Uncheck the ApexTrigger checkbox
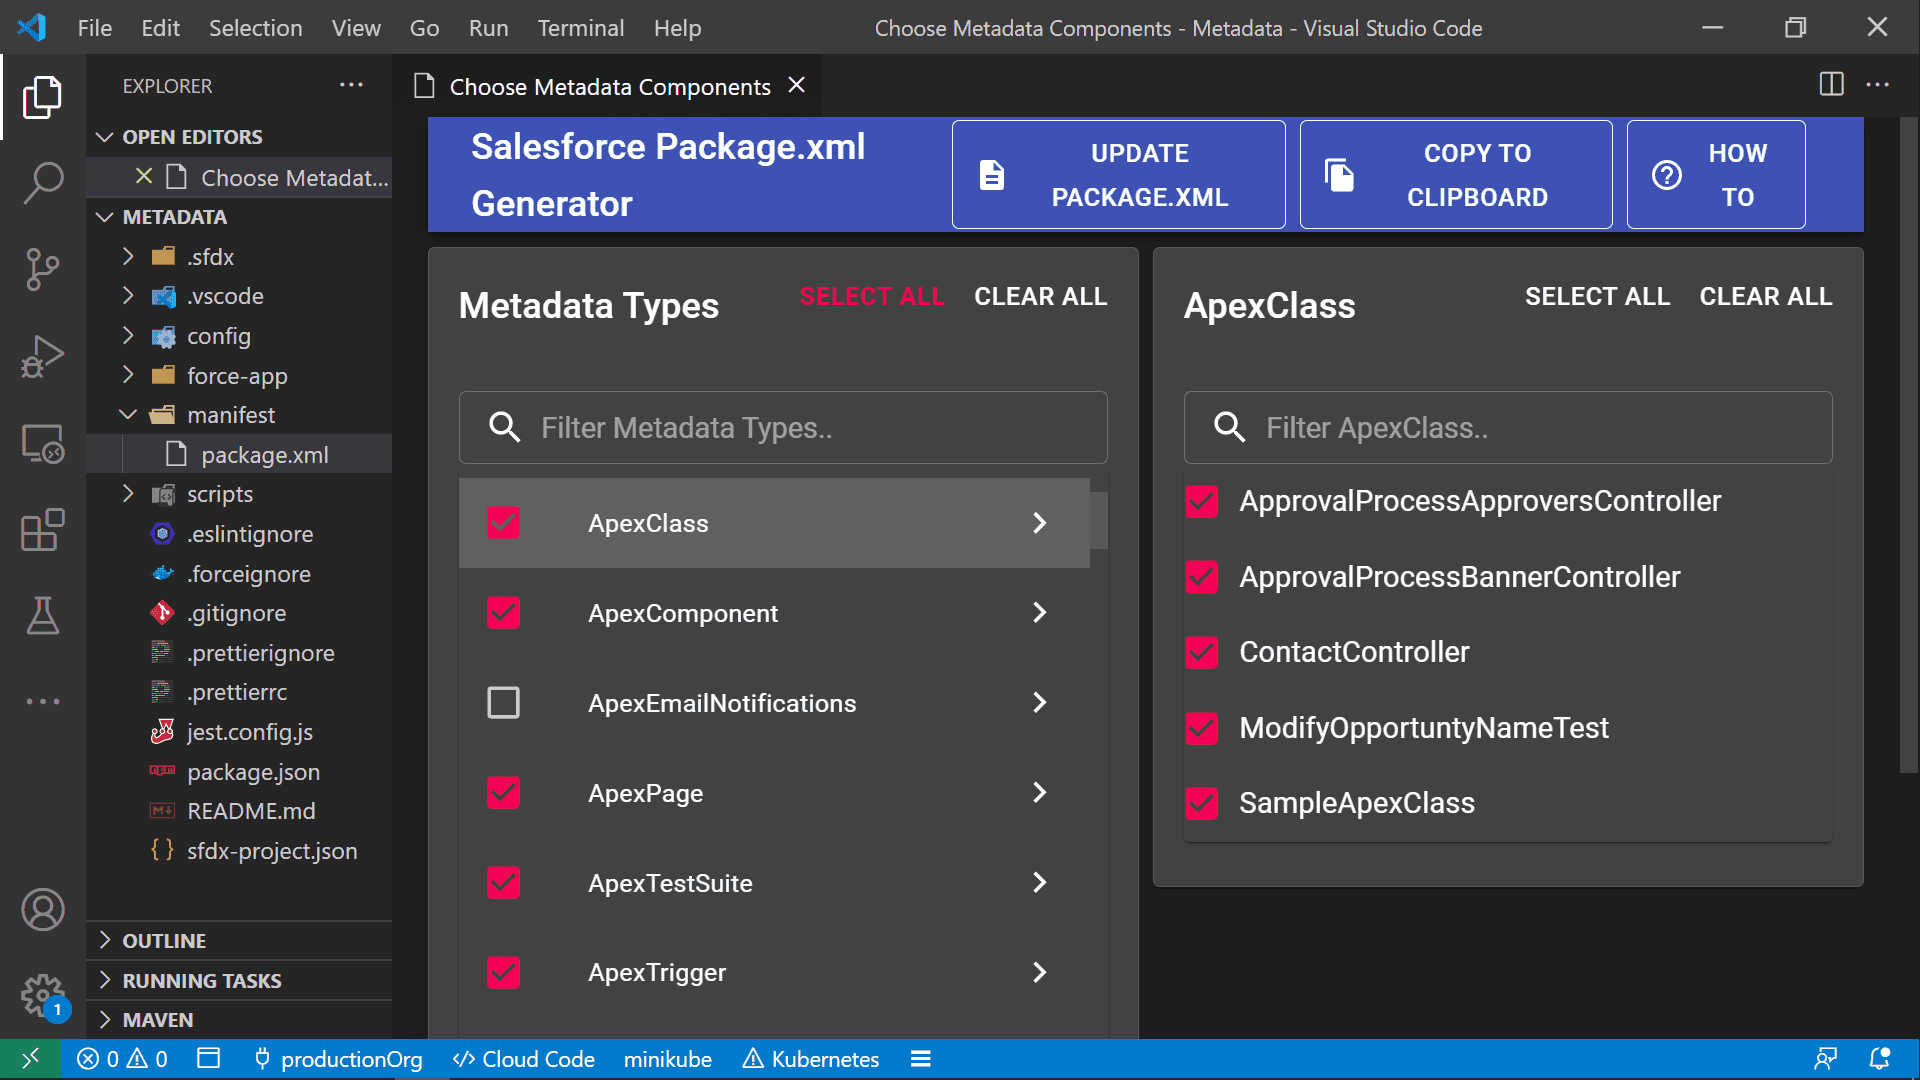1920x1080 pixels. click(x=504, y=972)
